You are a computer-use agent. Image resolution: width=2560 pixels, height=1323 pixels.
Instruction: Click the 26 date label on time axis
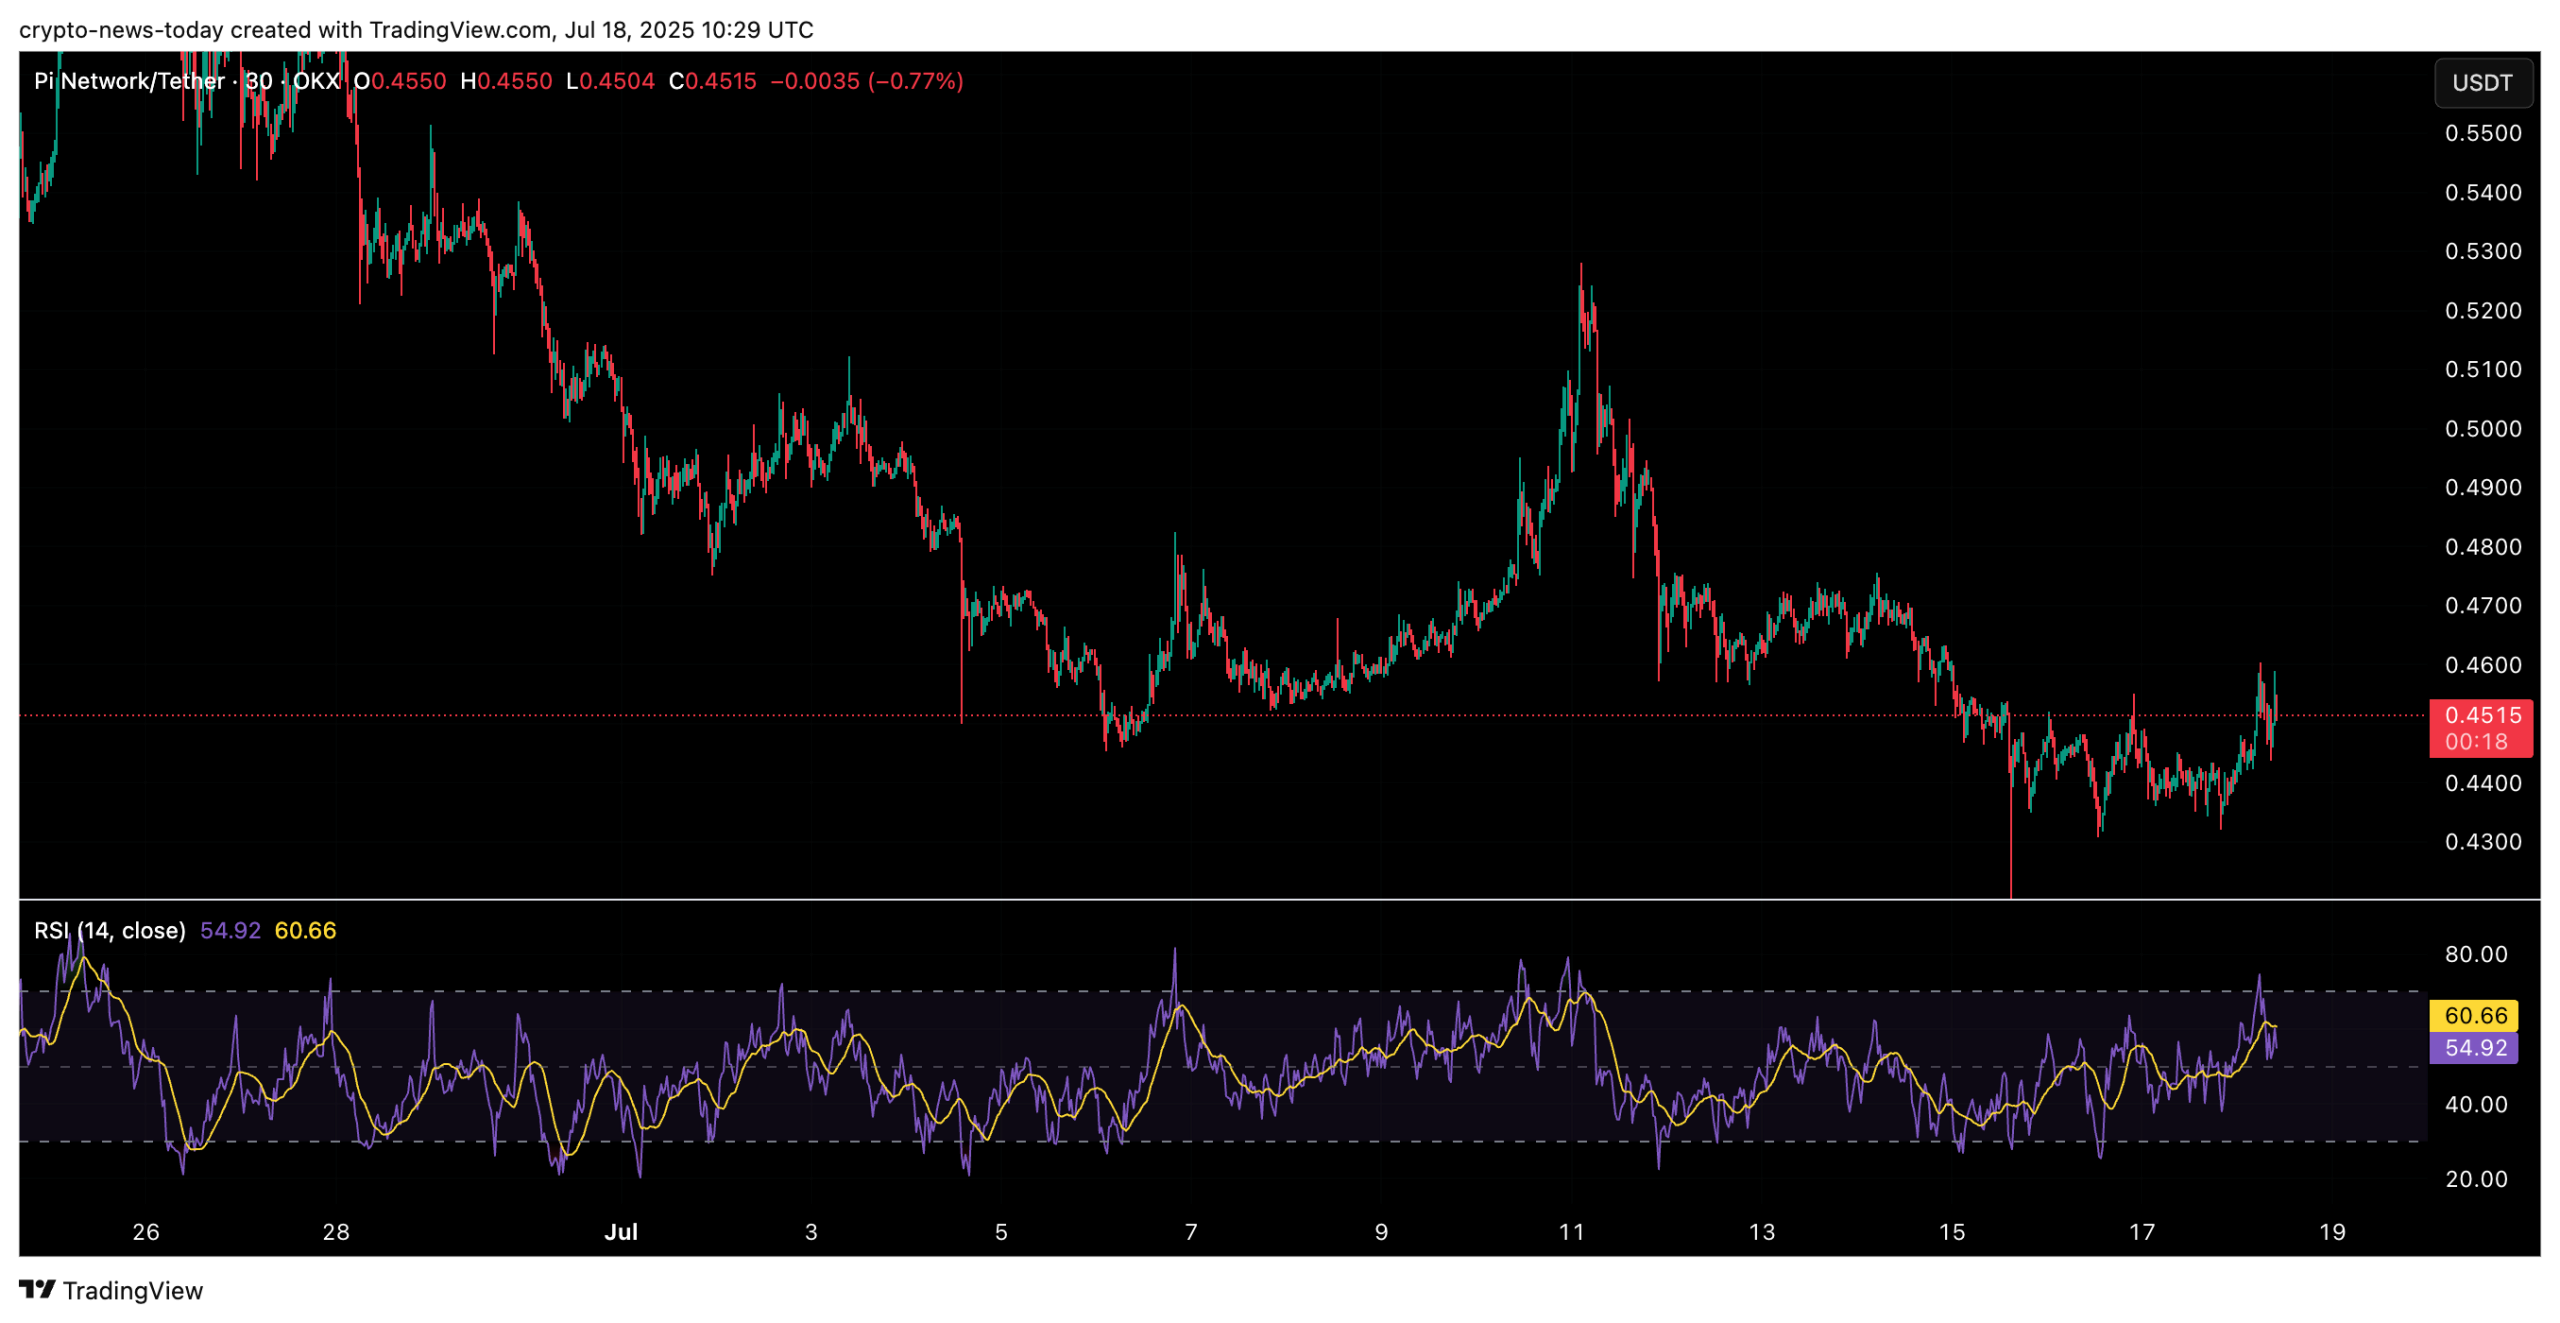(x=146, y=1232)
